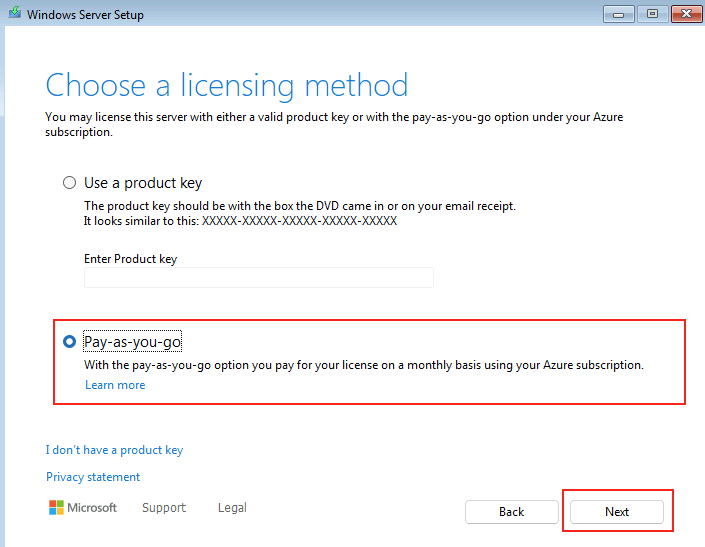Viewport: 705px width, 547px height.
Task: Open the Learn more link
Action: [115, 385]
